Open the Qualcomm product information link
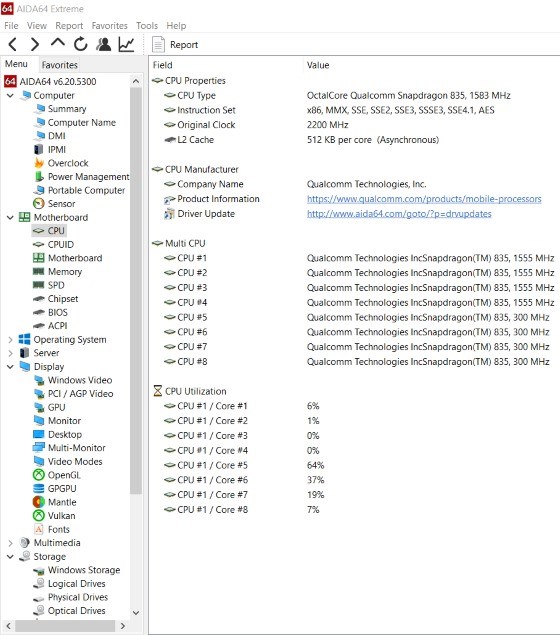This screenshot has height=635, width=560. (x=424, y=199)
